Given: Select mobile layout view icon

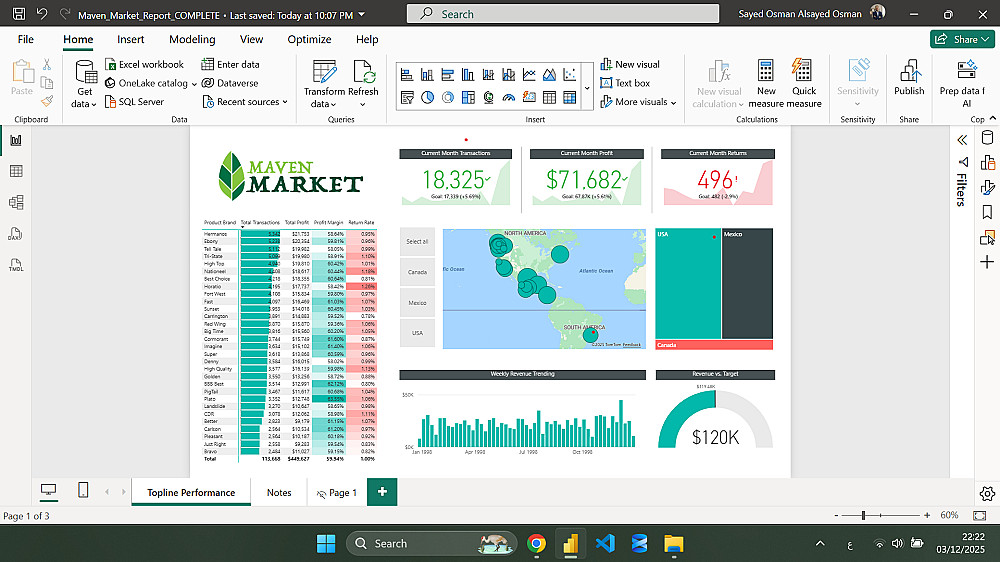Looking at the screenshot, I should pyautogui.click(x=83, y=490).
